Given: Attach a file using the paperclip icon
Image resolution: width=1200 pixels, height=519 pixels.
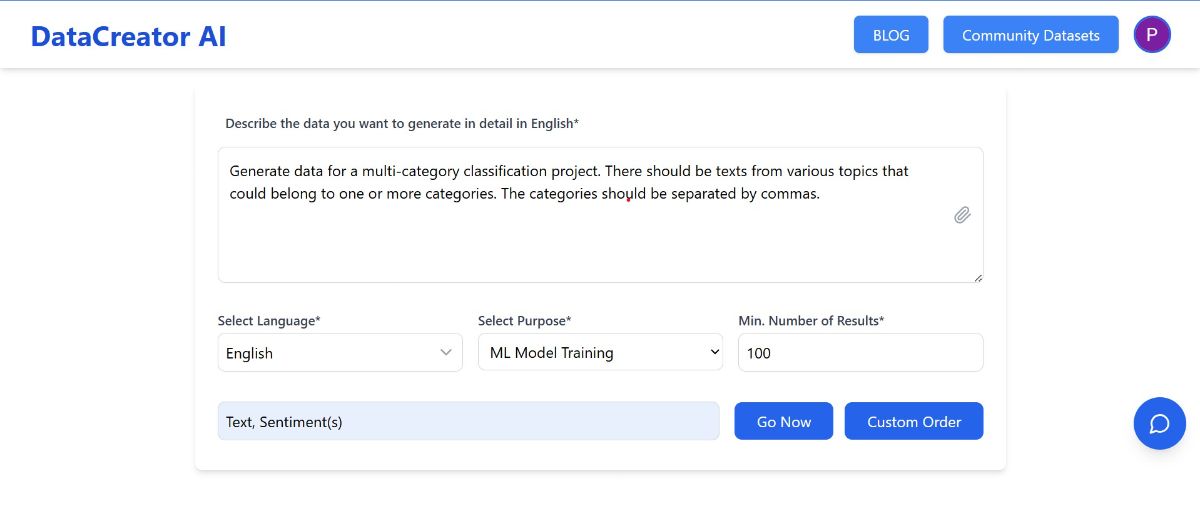Looking at the screenshot, I should [x=962, y=215].
